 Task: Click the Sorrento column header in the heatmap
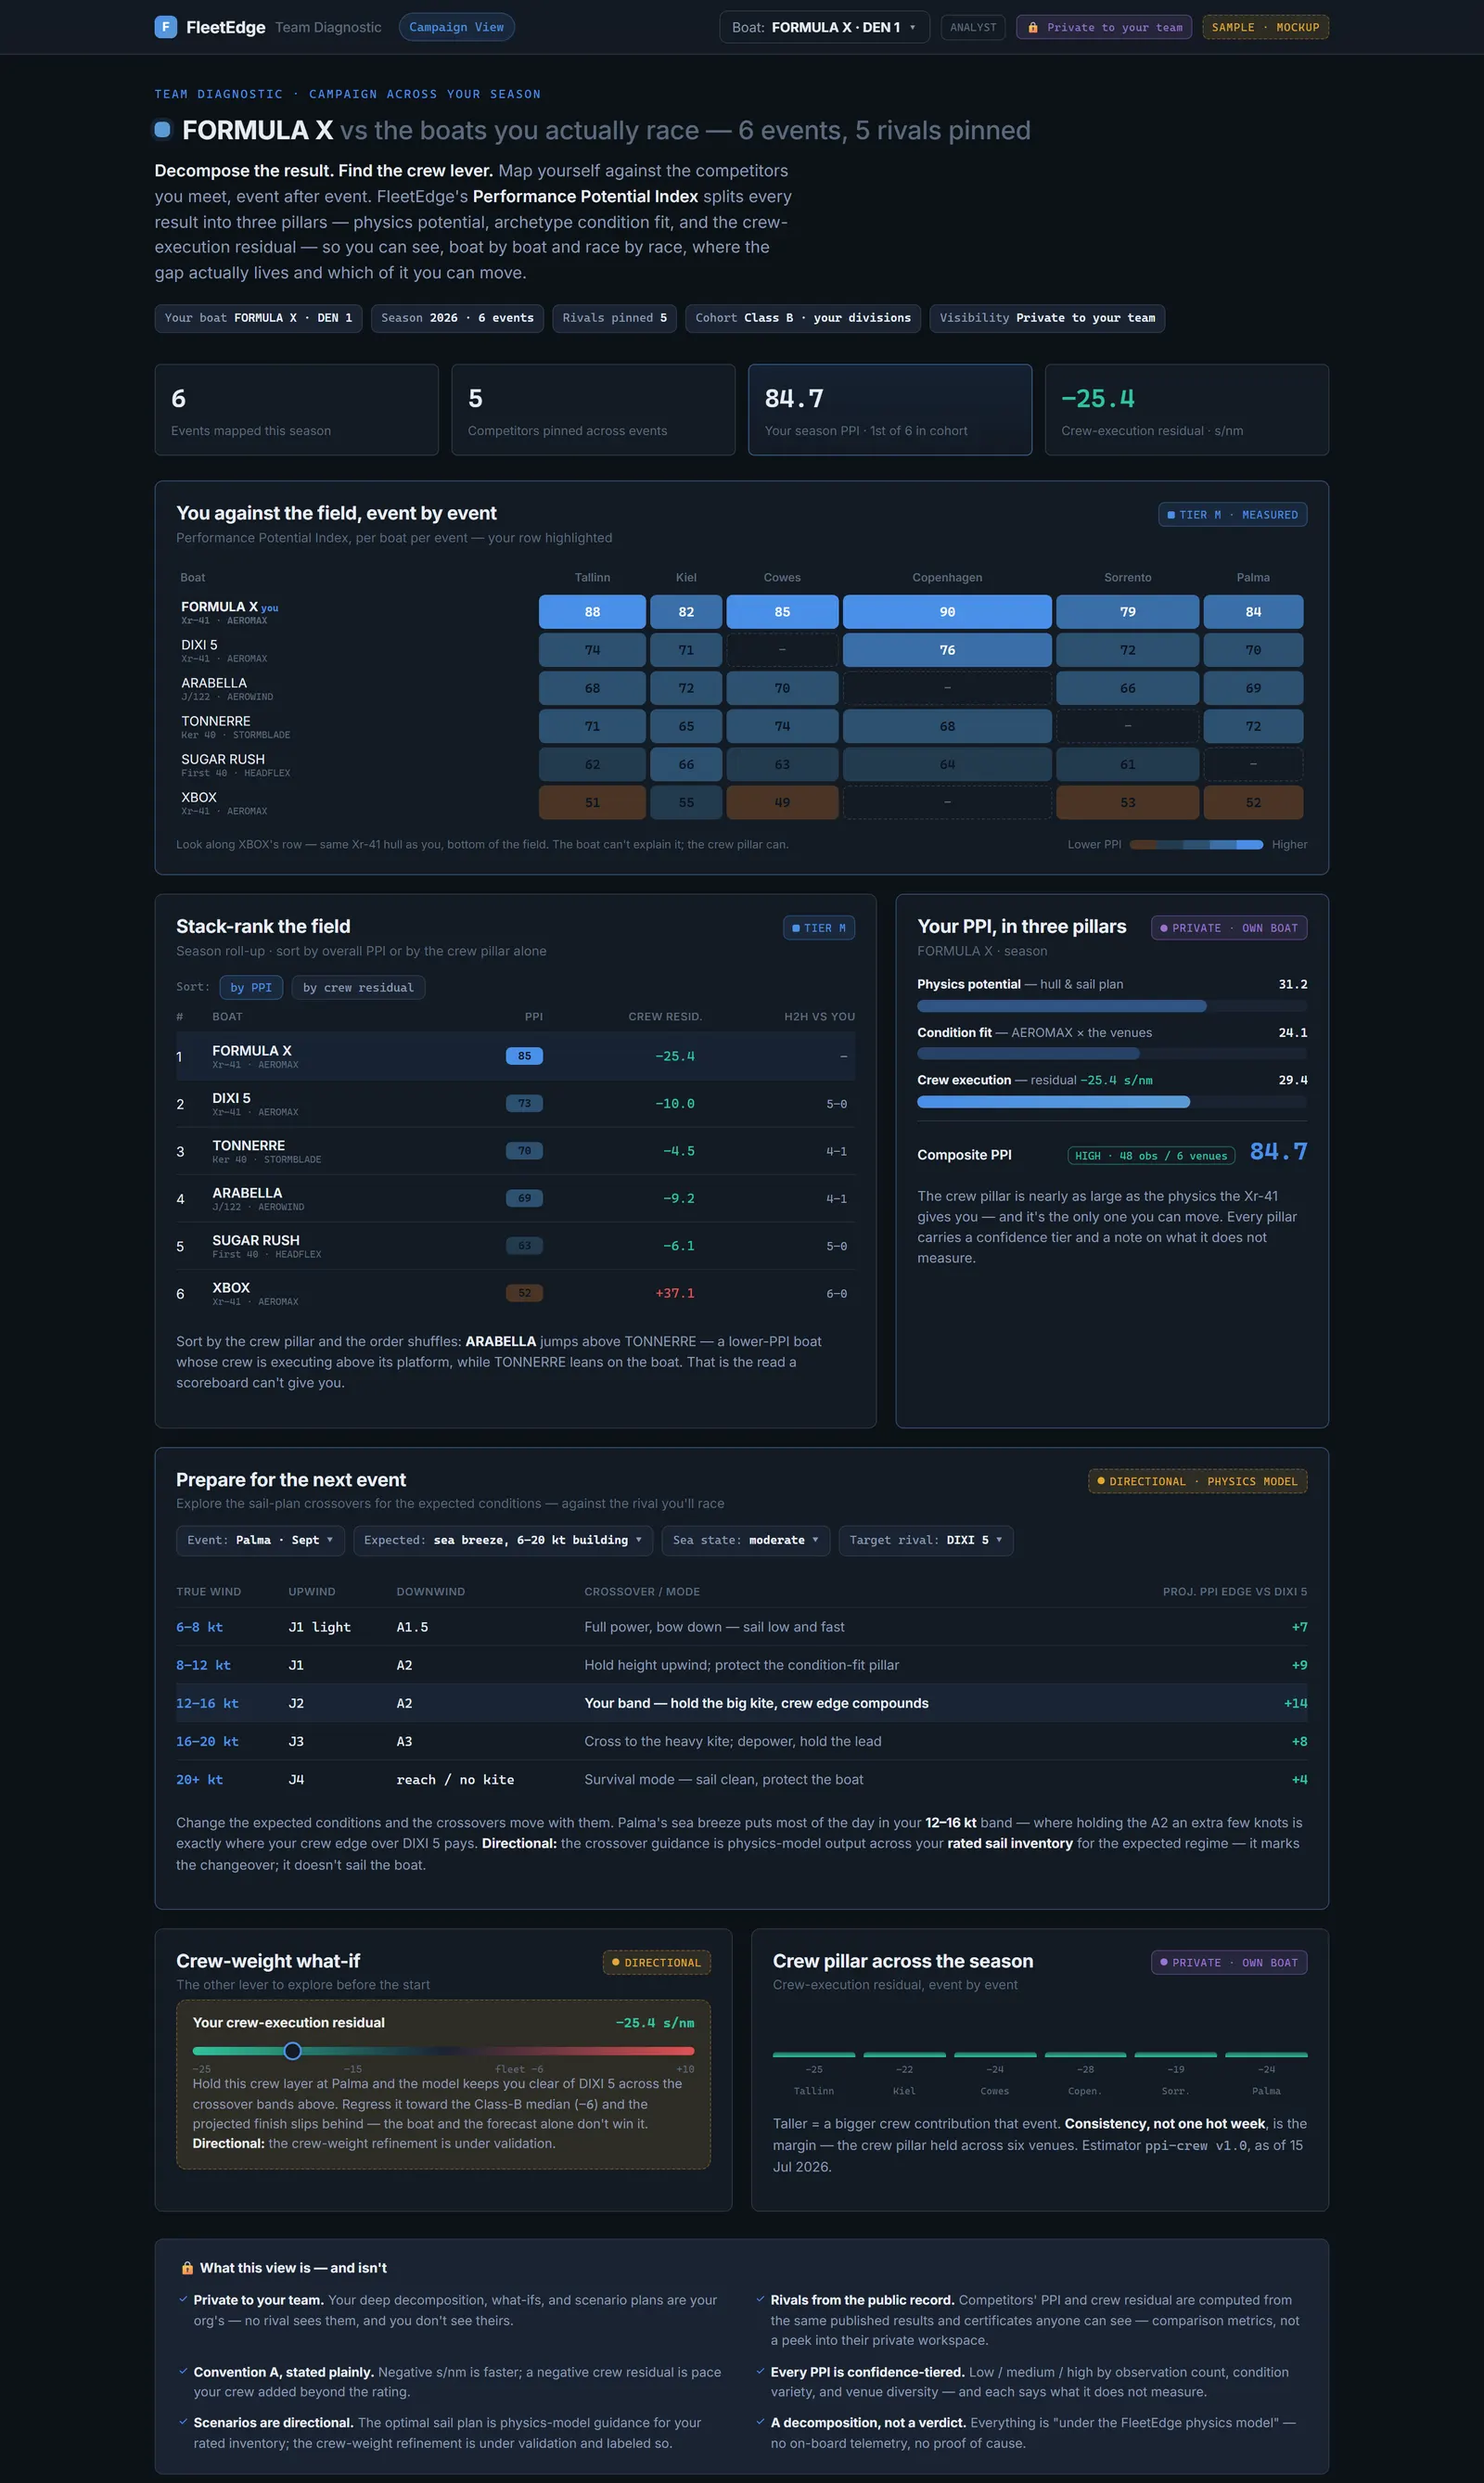pyautogui.click(x=1127, y=578)
